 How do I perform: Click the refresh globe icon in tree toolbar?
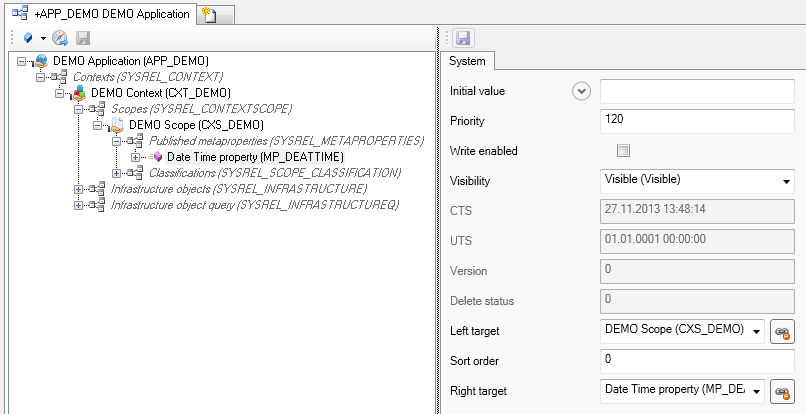pyautogui.click(x=60, y=38)
